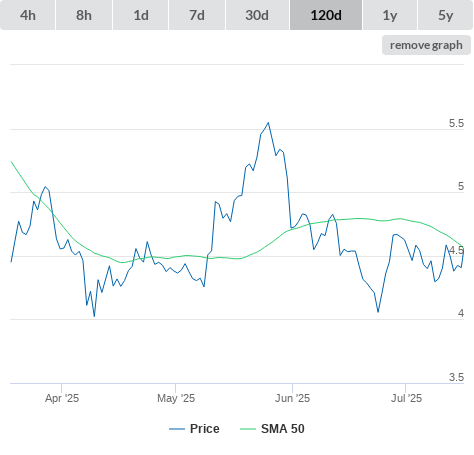The height and width of the screenshot is (455, 474).
Task: Switch to the 4h time range tab
Action: pyautogui.click(x=28, y=15)
